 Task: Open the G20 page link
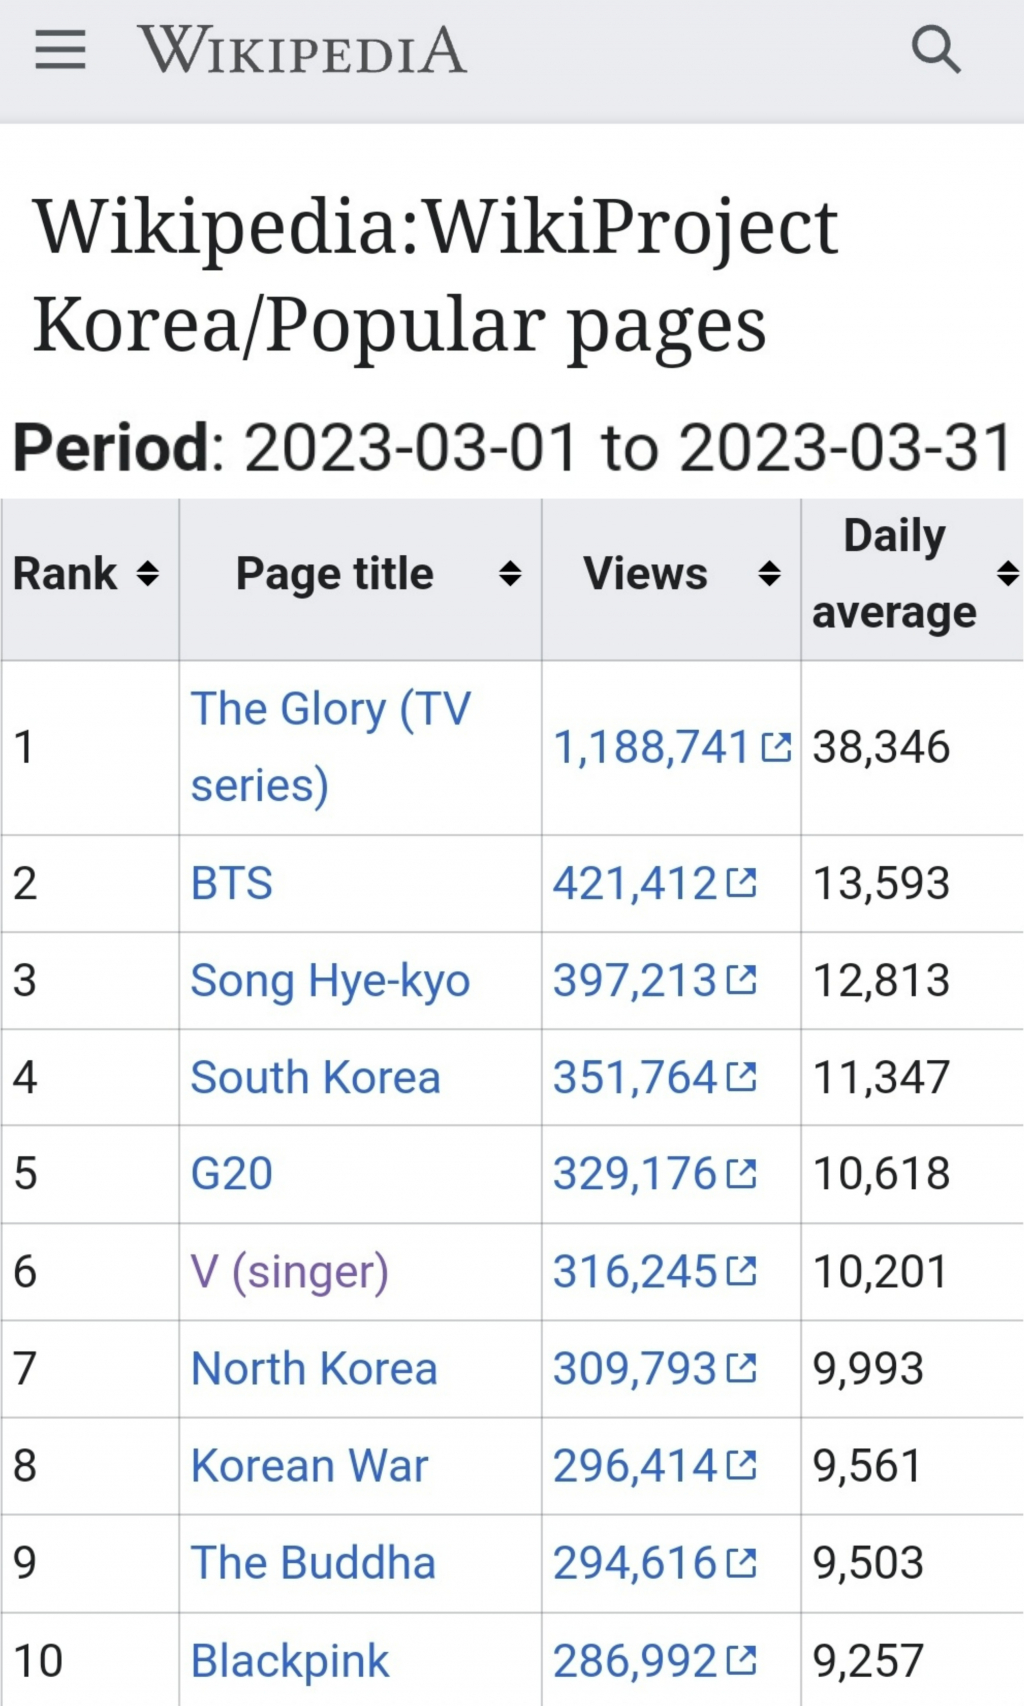[232, 1174]
